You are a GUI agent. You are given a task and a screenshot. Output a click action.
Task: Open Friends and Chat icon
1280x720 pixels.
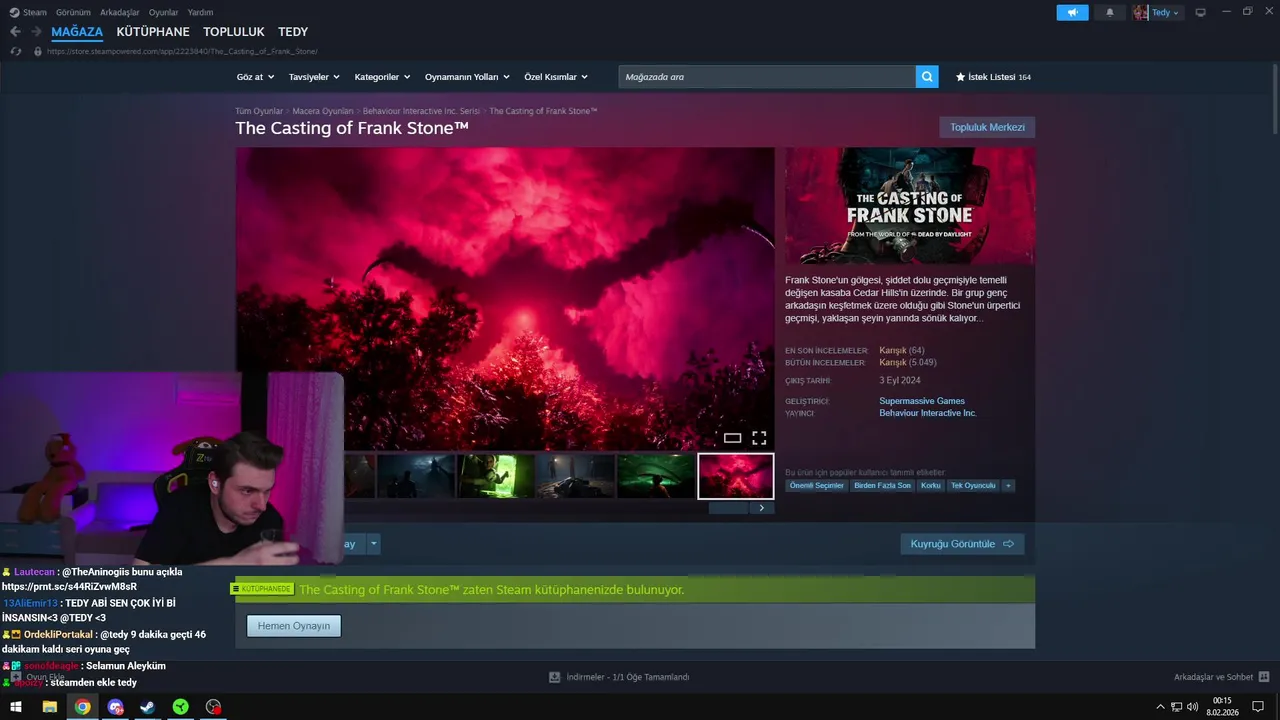1264,677
